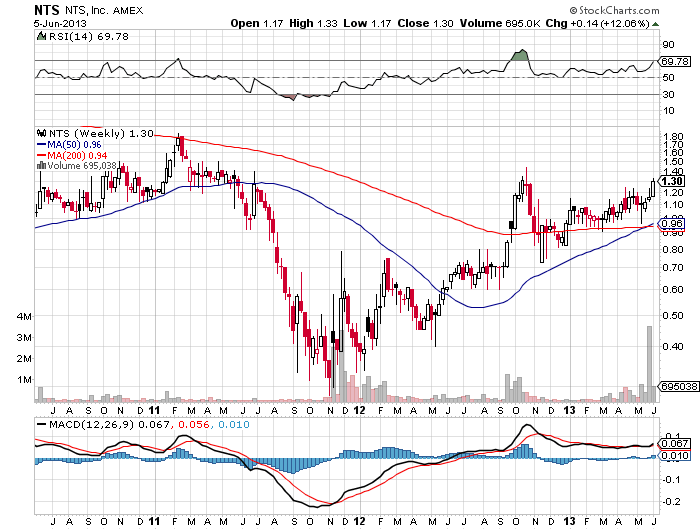The height and width of the screenshot is (530, 700).
Task: Click the 0.067 MACD axis tag
Action: pos(675,443)
